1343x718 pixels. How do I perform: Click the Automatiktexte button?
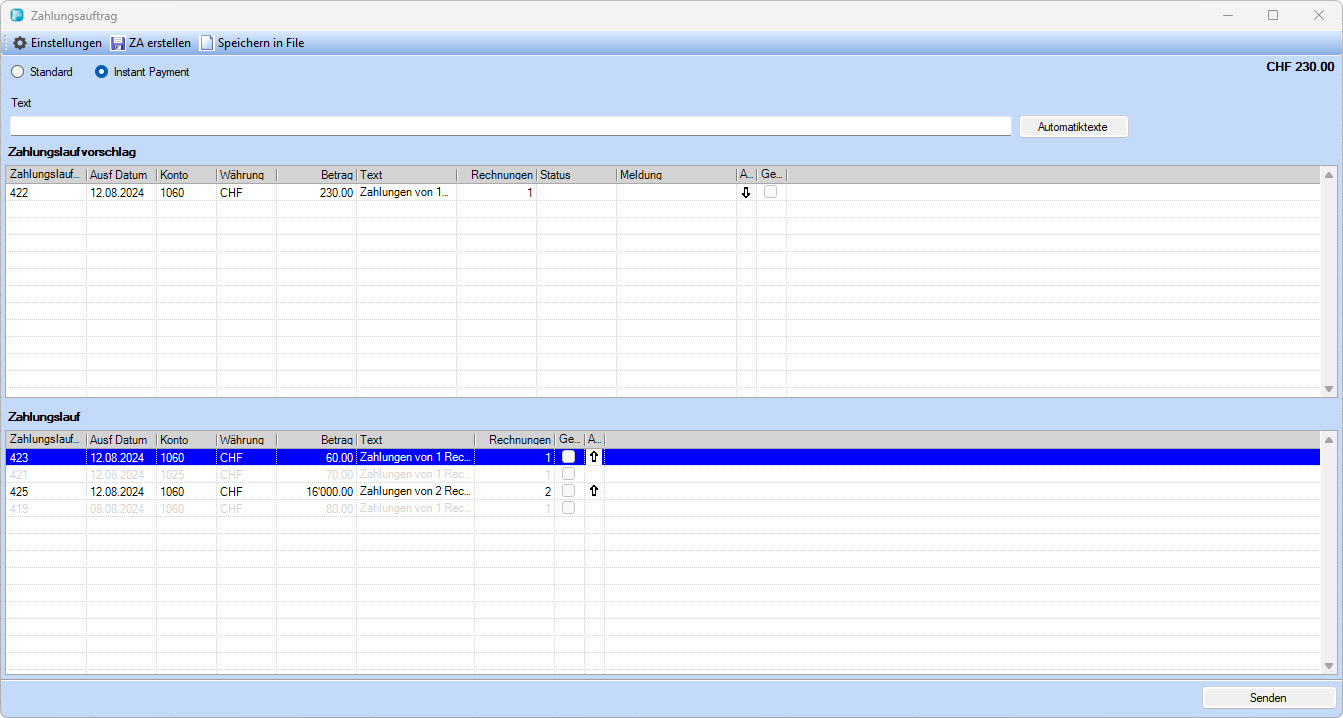(x=1073, y=127)
